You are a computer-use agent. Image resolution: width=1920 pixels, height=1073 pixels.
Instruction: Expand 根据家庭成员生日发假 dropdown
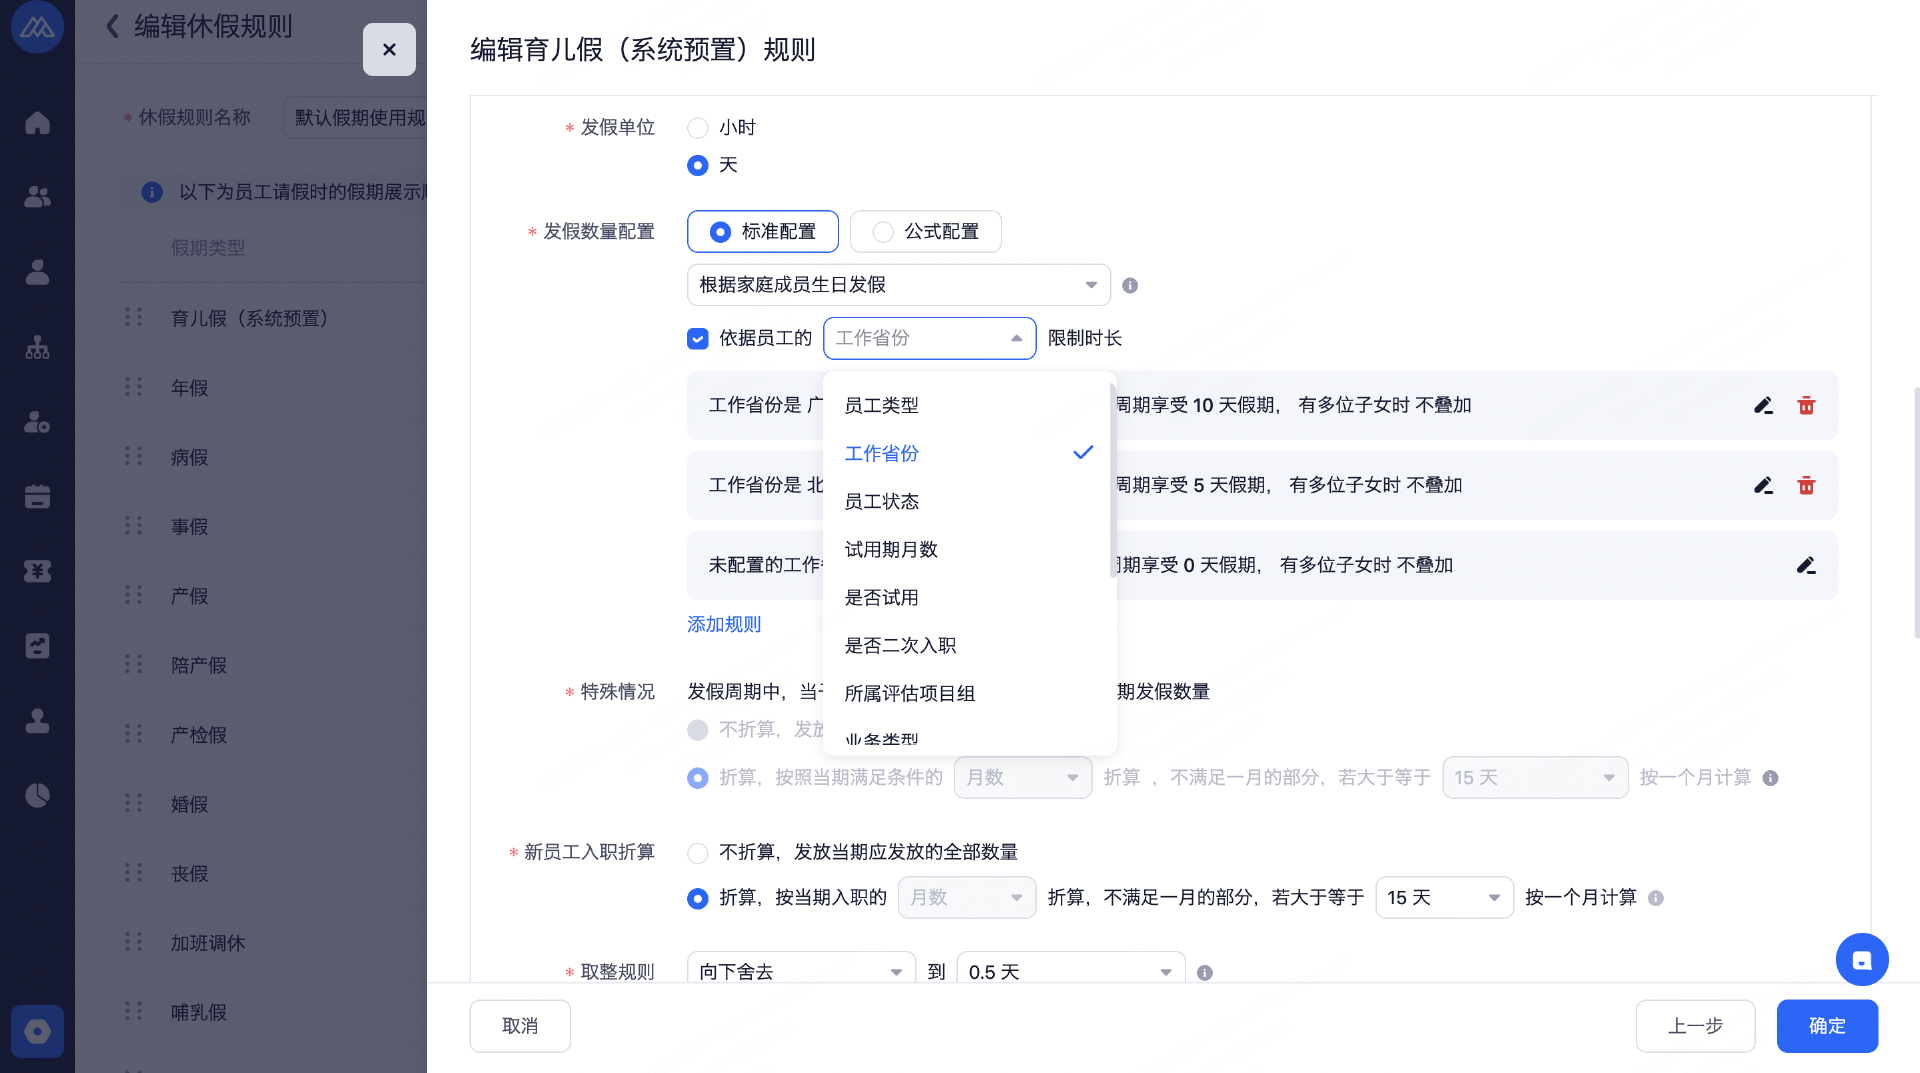click(898, 285)
